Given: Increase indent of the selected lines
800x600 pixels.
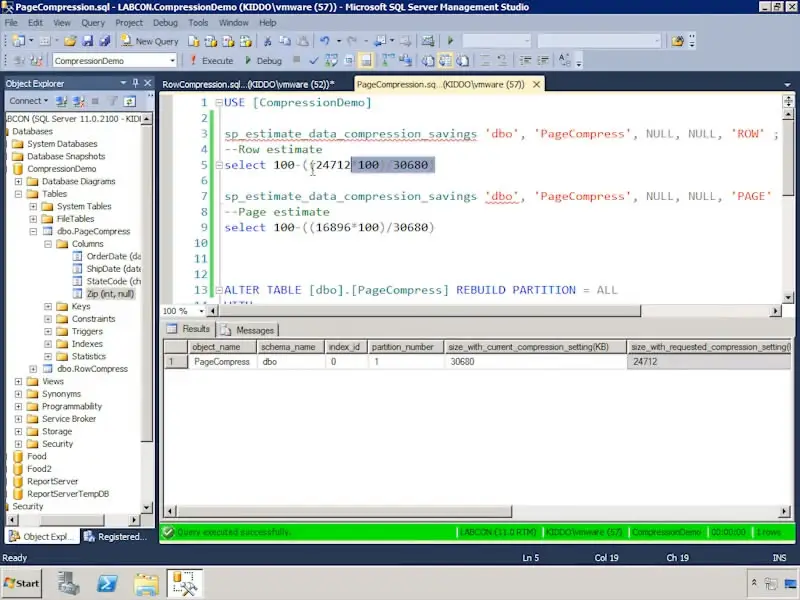Looking at the screenshot, I should (543, 61).
